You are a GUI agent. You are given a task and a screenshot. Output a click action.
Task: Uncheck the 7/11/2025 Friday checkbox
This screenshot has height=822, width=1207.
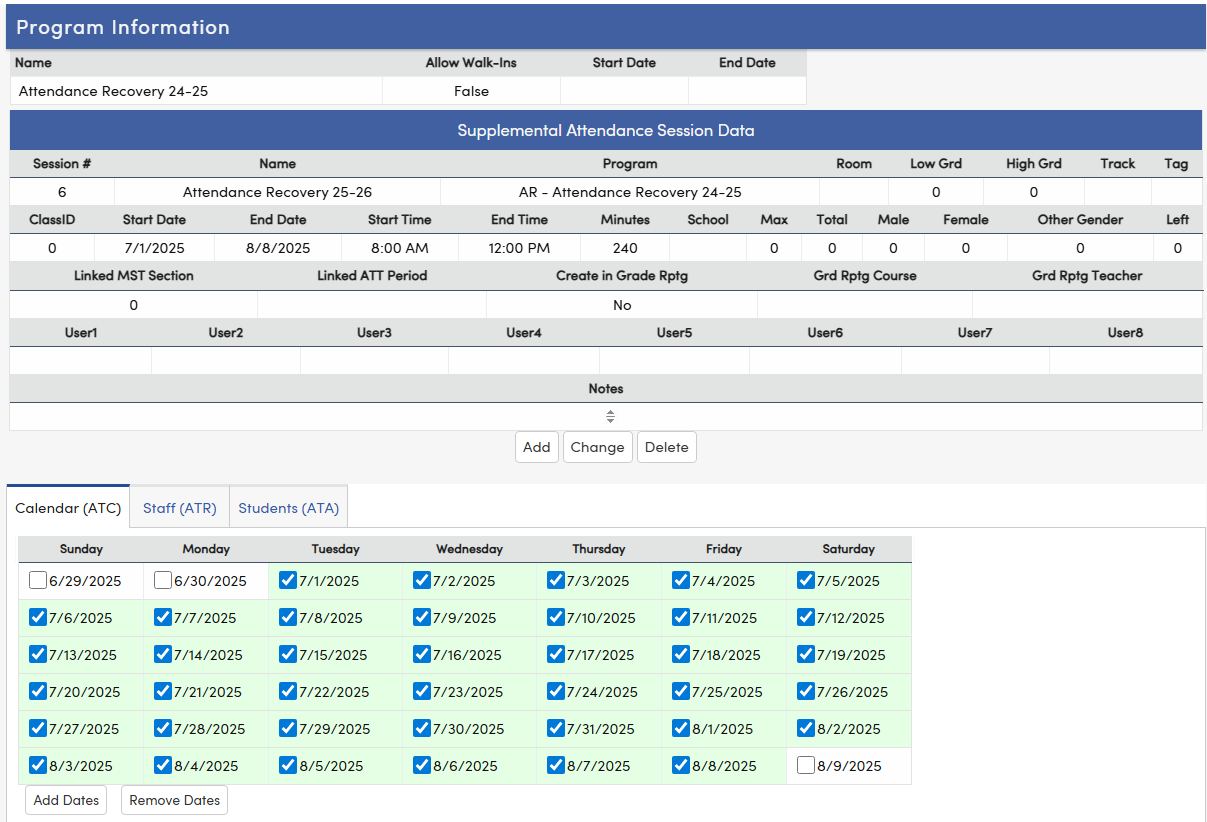click(681, 617)
